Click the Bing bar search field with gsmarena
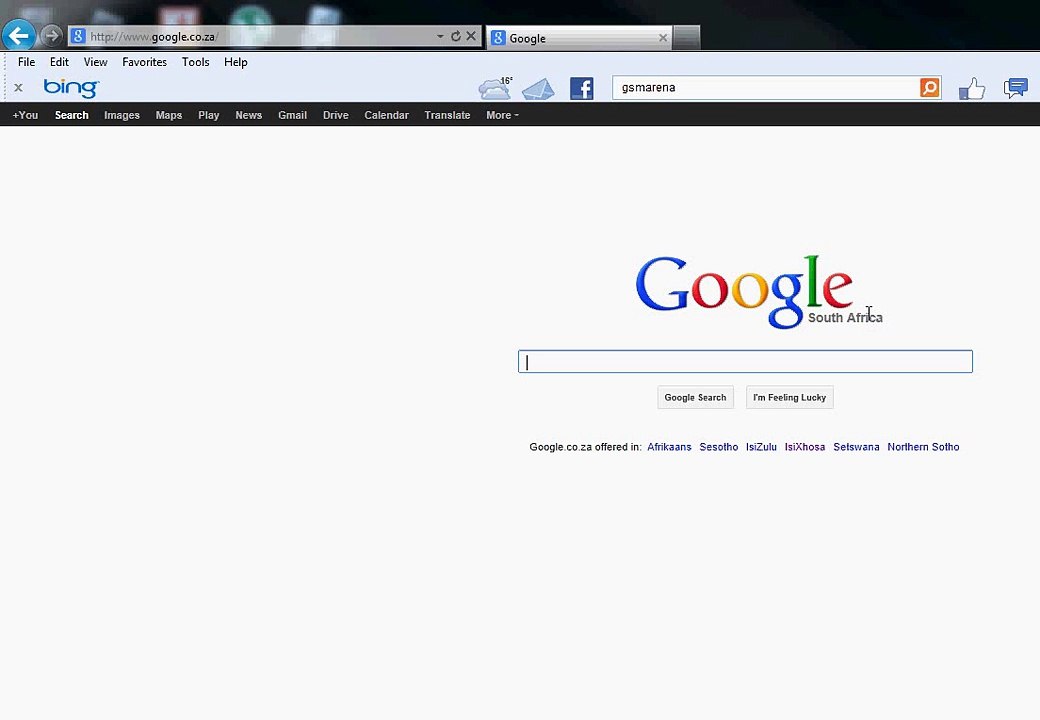Viewport: 1040px width, 720px height. pos(766,88)
